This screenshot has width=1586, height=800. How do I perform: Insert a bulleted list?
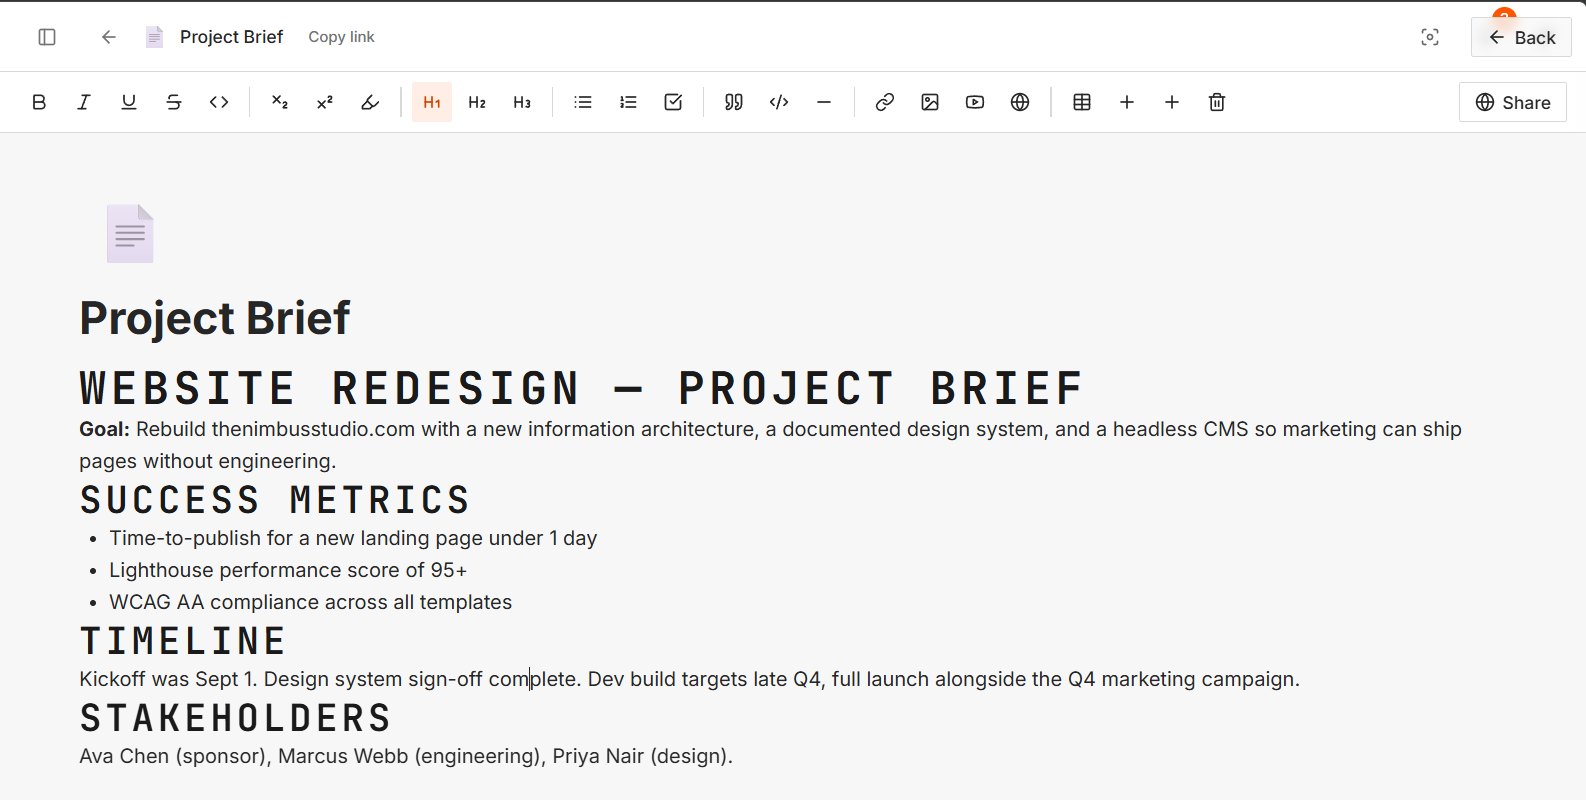click(x=583, y=102)
